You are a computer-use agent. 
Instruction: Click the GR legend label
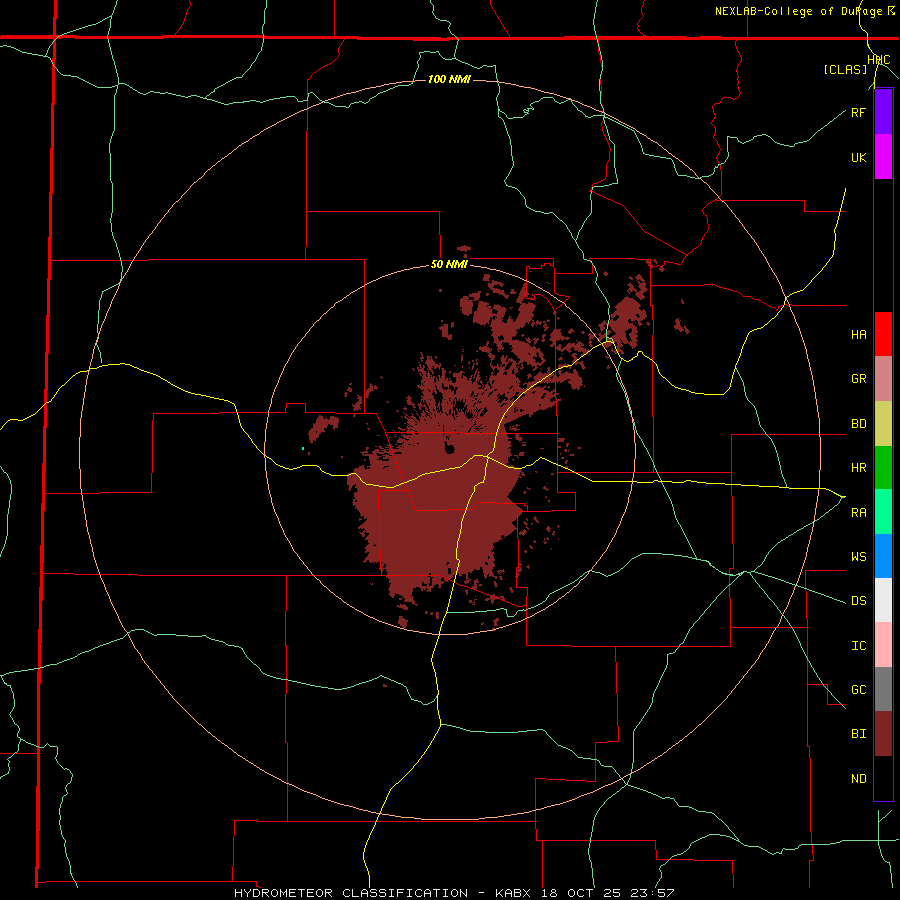click(858, 379)
